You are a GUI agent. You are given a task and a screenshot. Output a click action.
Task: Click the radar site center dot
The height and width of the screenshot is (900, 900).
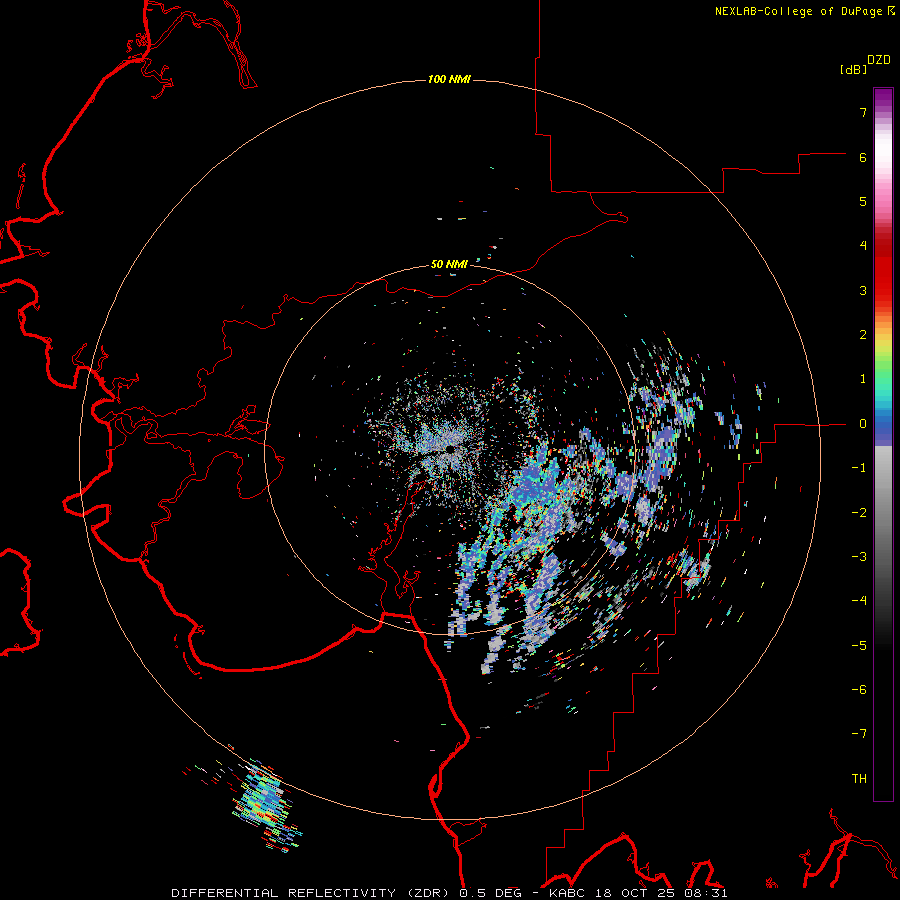[x=450, y=449]
